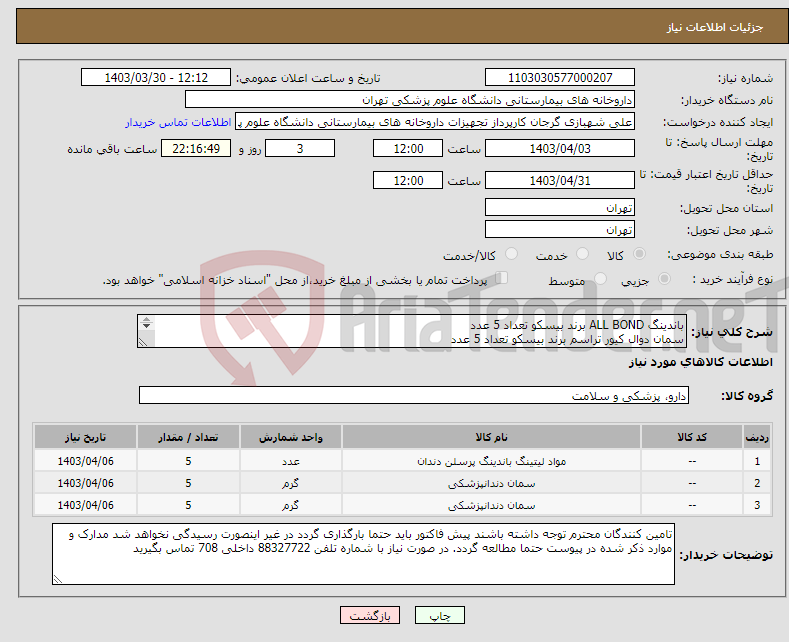Click the quantity 5 in row 1
This screenshot has height=642, width=789.
pyautogui.click(x=188, y=461)
